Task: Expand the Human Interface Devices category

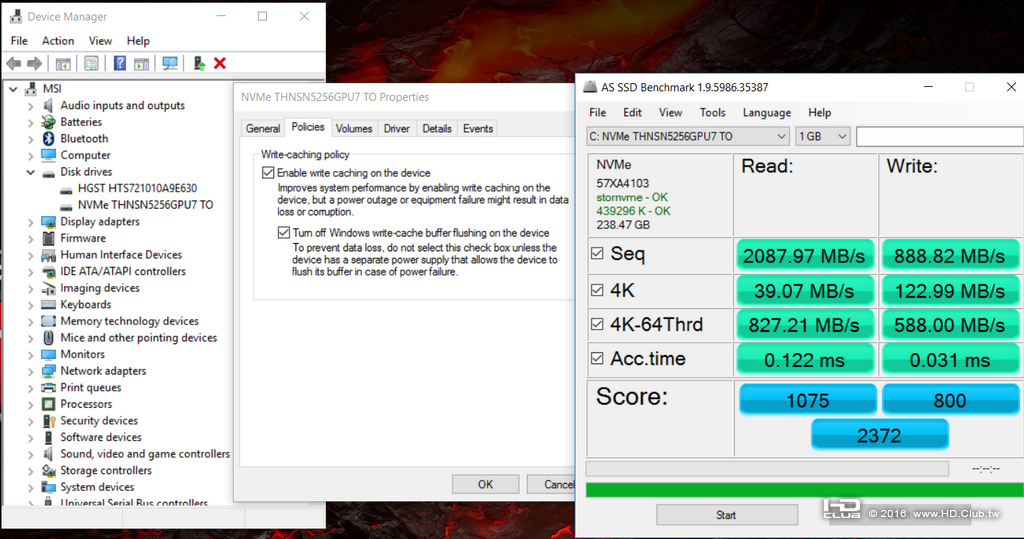Action: pos(30,255)
